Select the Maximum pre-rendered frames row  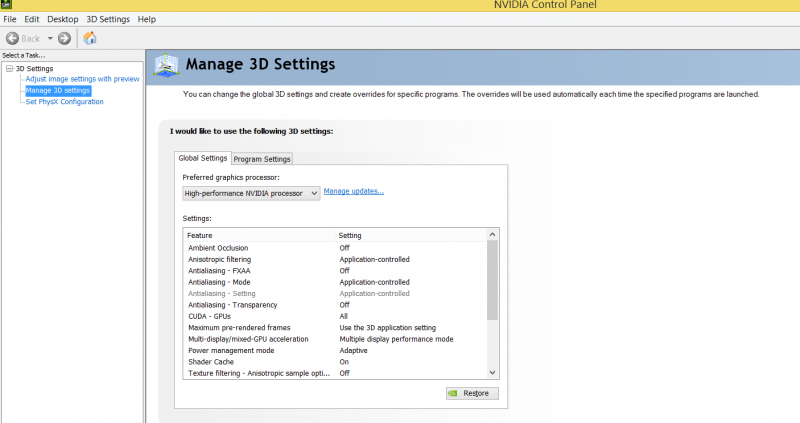335,328
